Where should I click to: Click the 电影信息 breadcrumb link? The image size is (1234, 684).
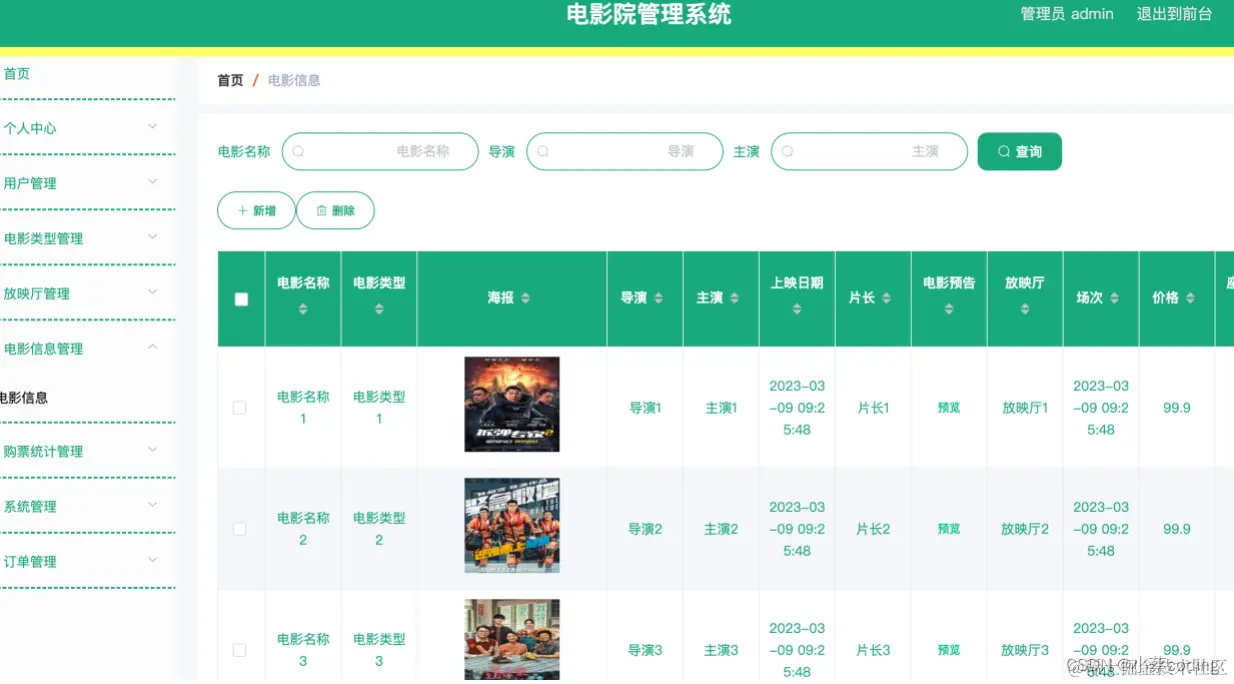pos(293,80)
